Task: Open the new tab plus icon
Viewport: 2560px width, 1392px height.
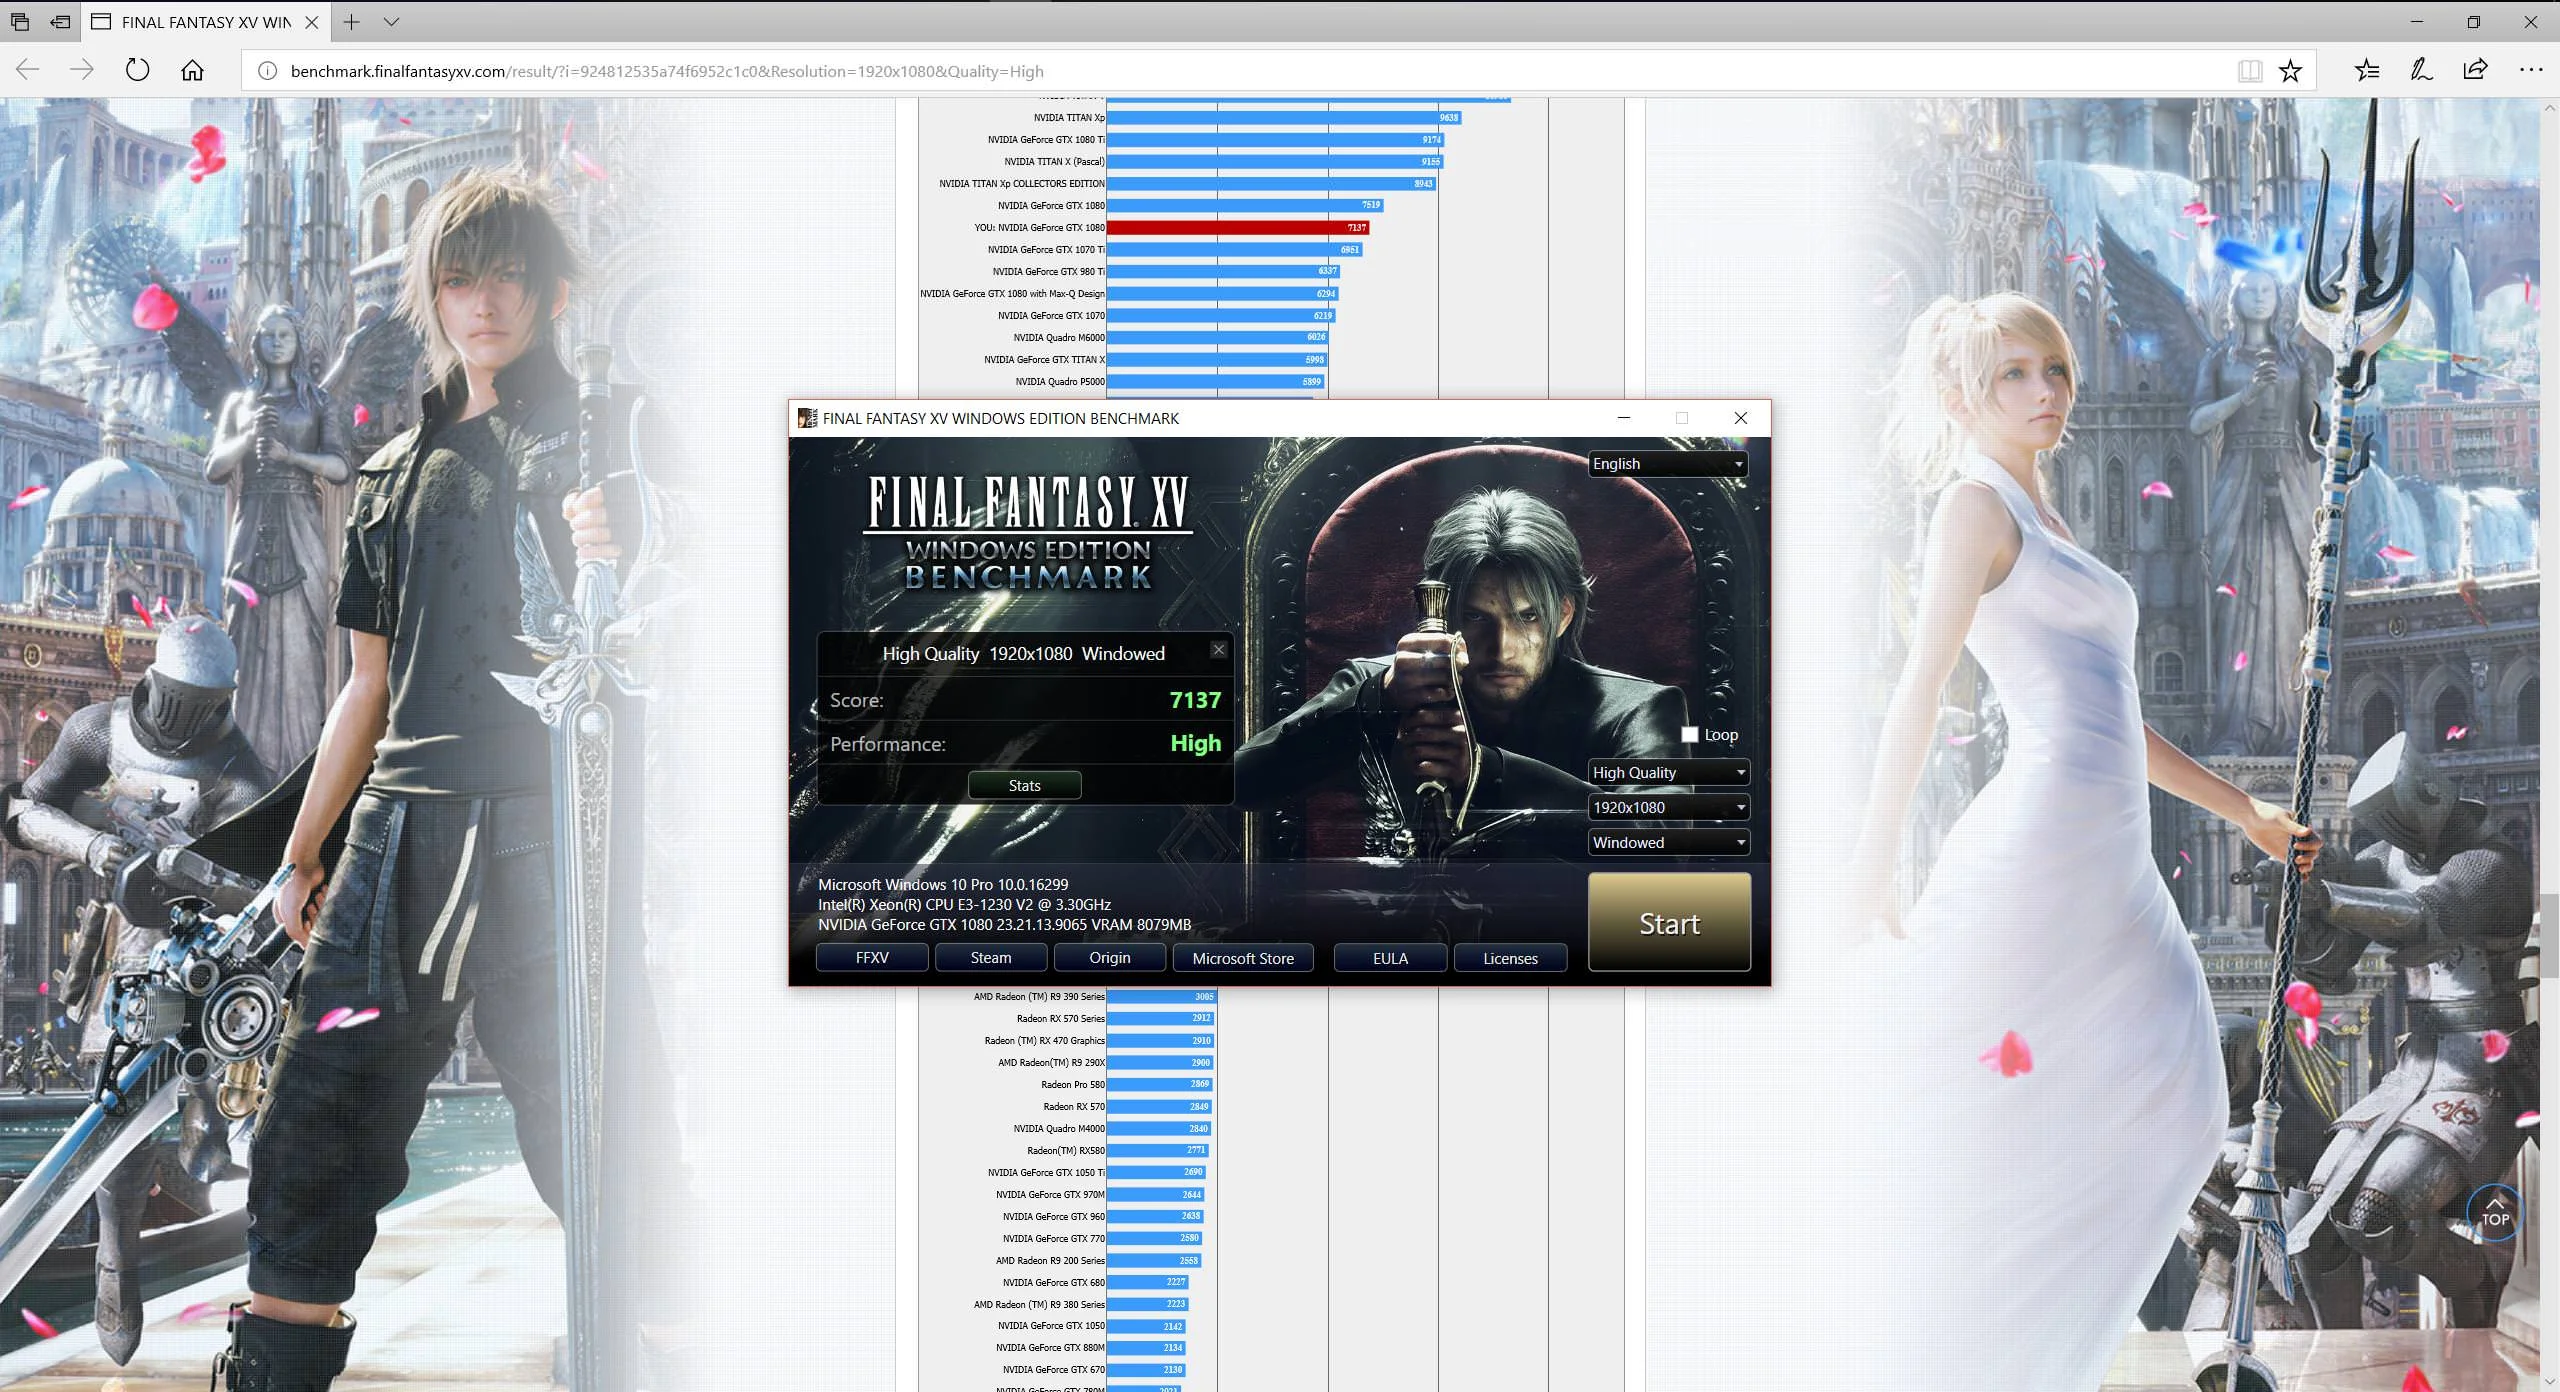Action: 351,21
